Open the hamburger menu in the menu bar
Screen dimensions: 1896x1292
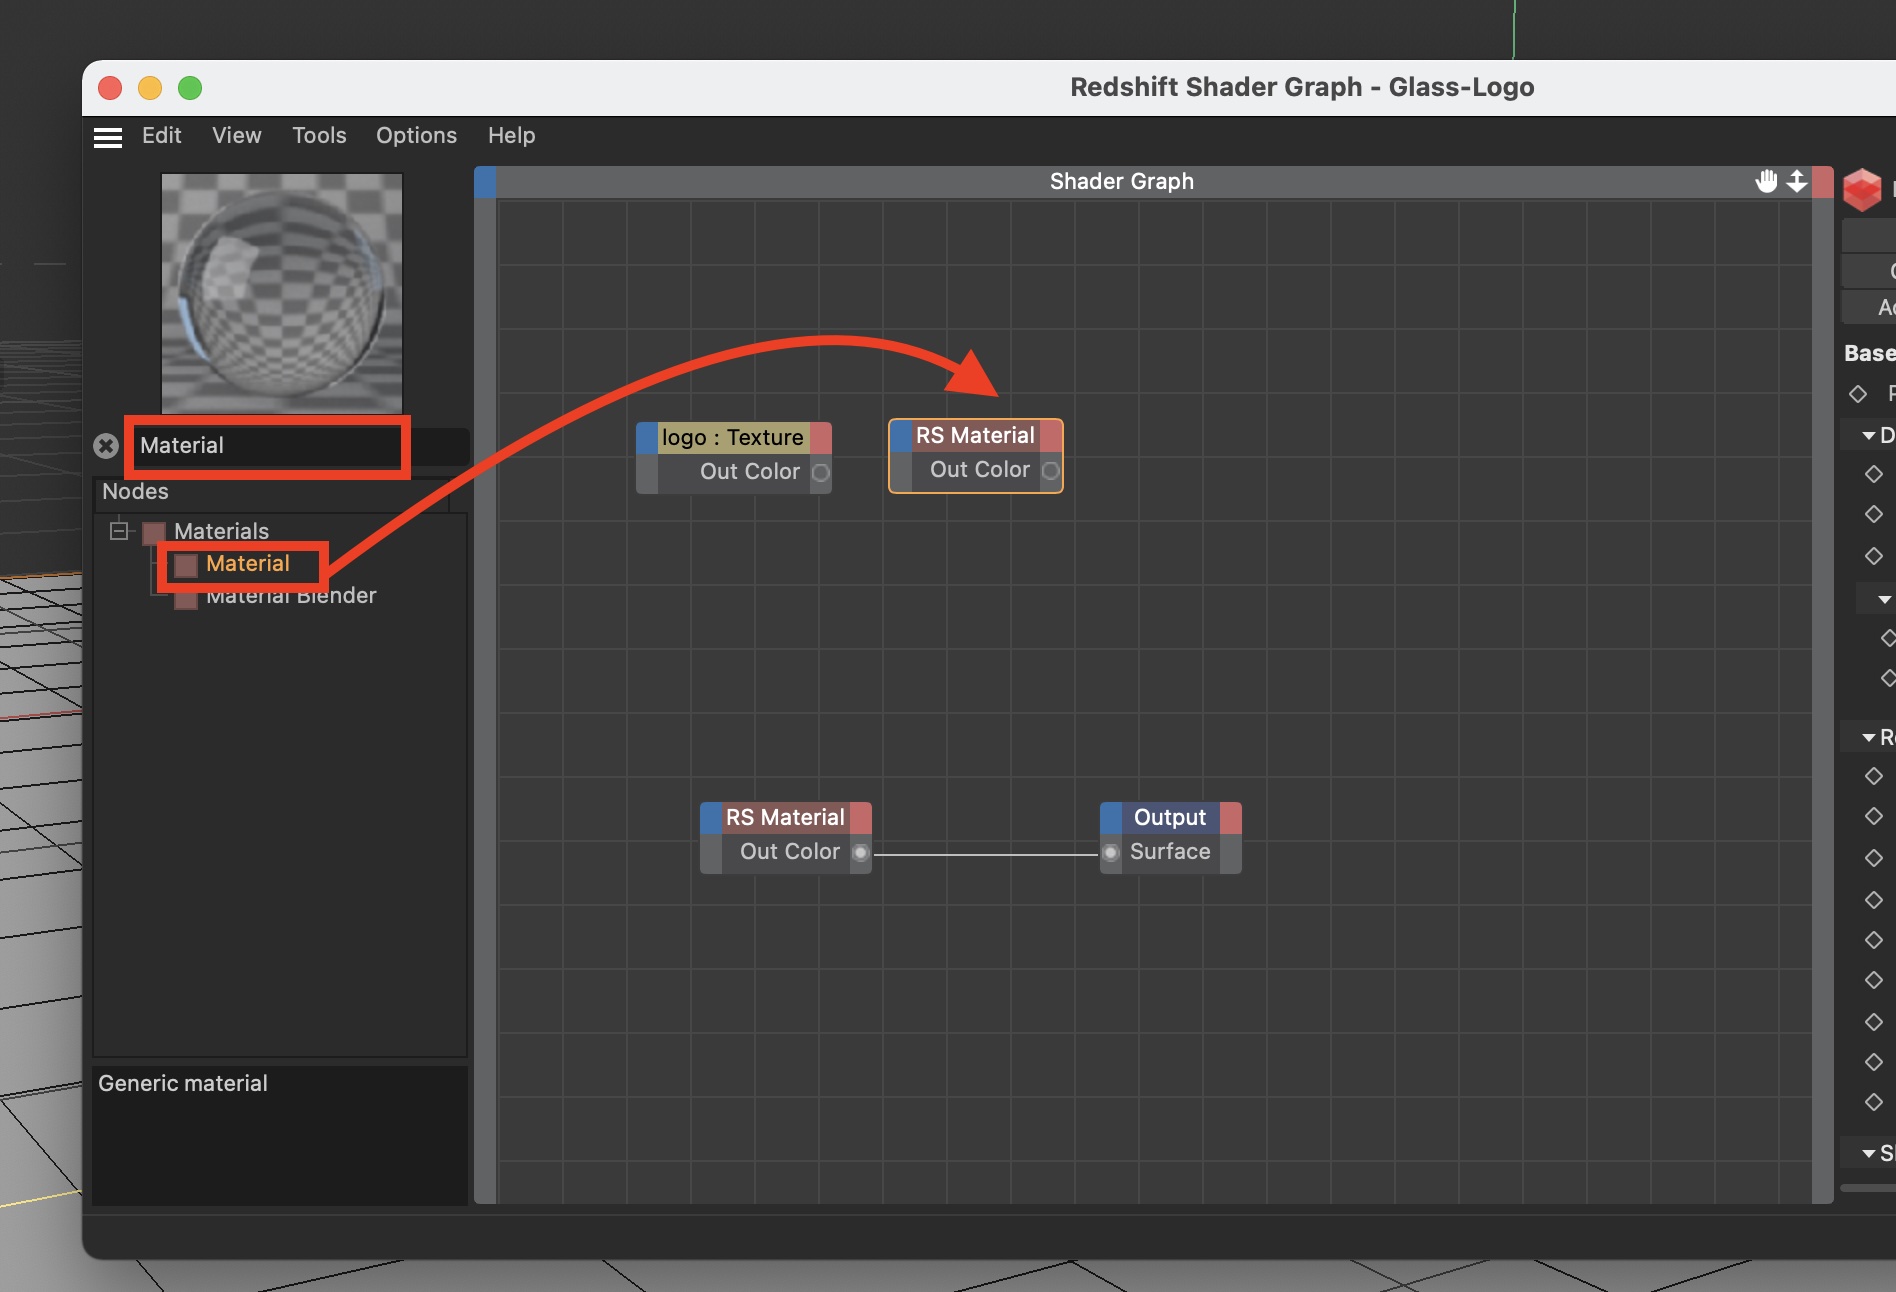click(x=108, y=137)
